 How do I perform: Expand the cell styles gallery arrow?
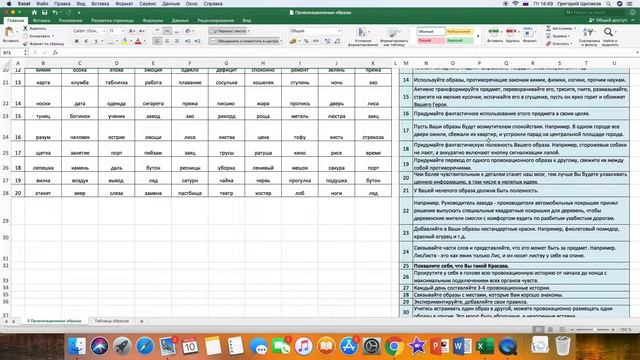click(478, 36)
